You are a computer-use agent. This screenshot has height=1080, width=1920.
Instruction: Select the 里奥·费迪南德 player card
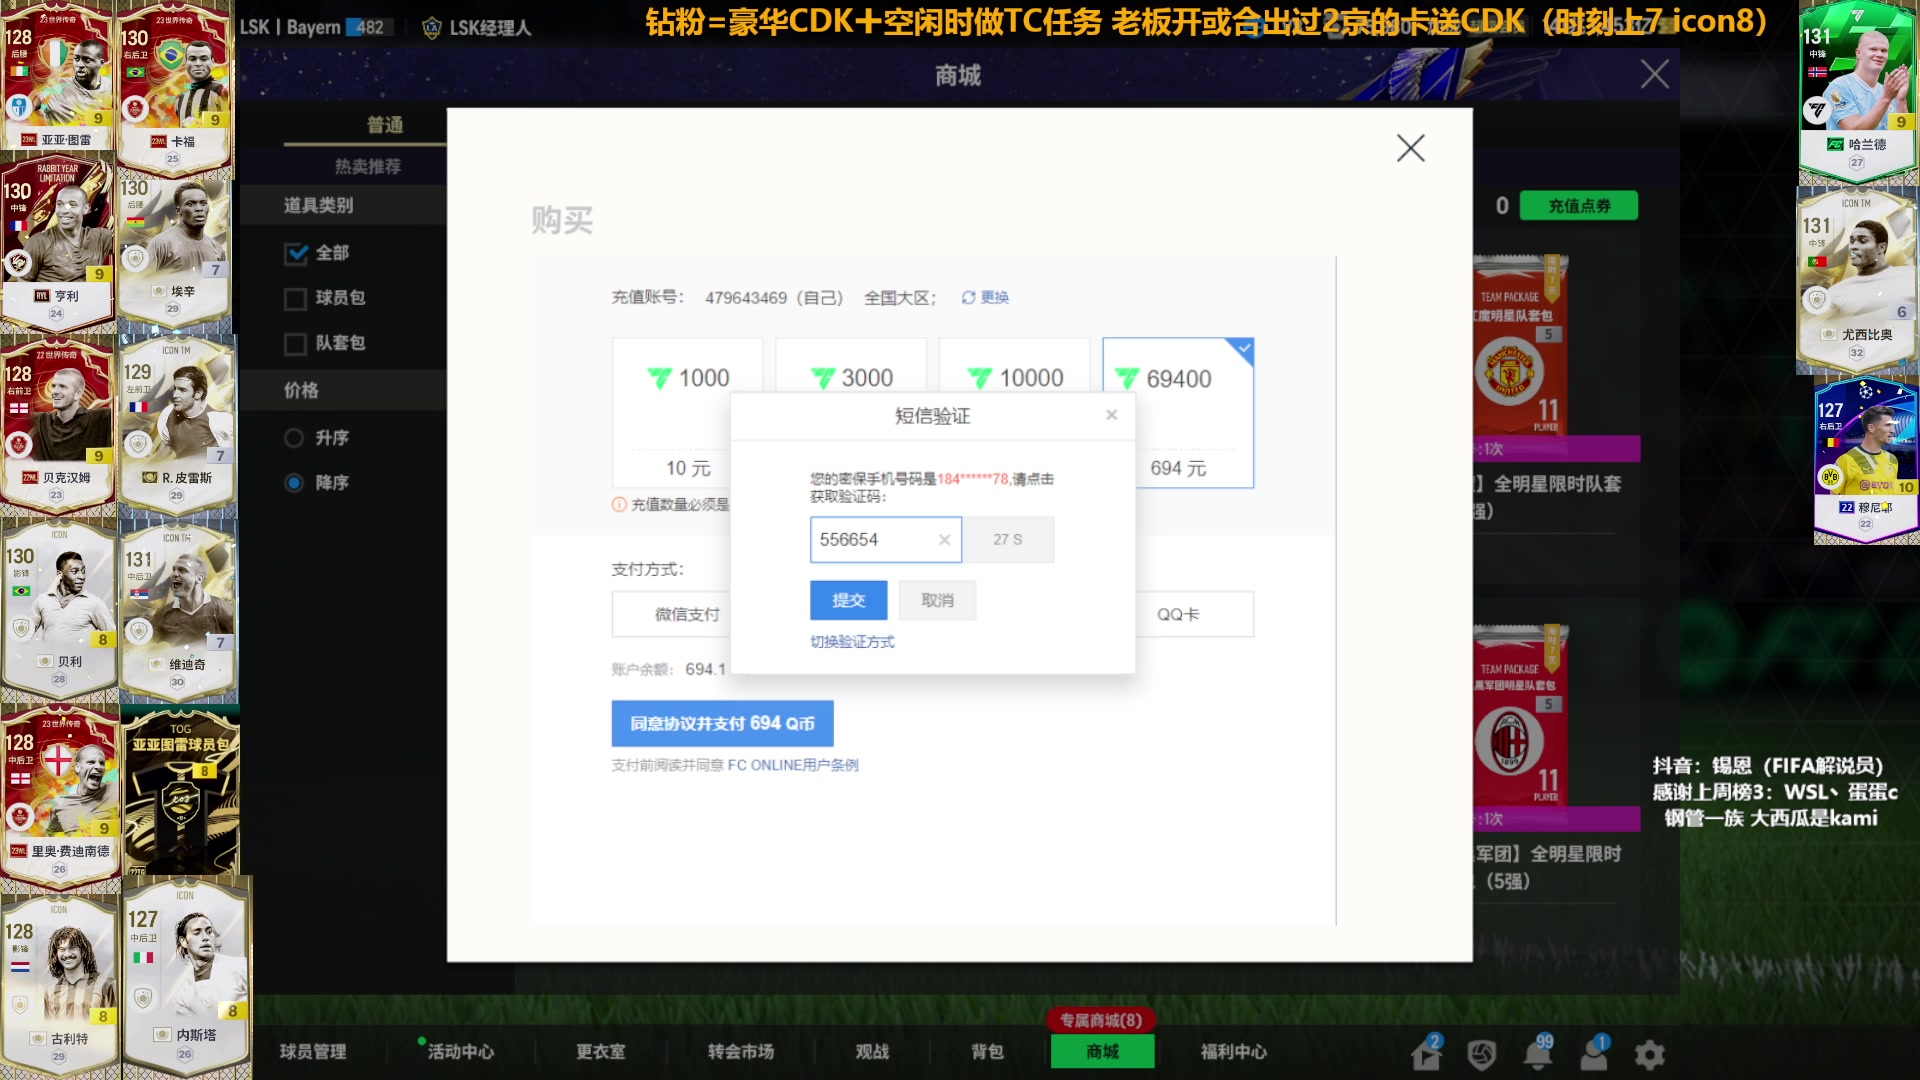60,798
